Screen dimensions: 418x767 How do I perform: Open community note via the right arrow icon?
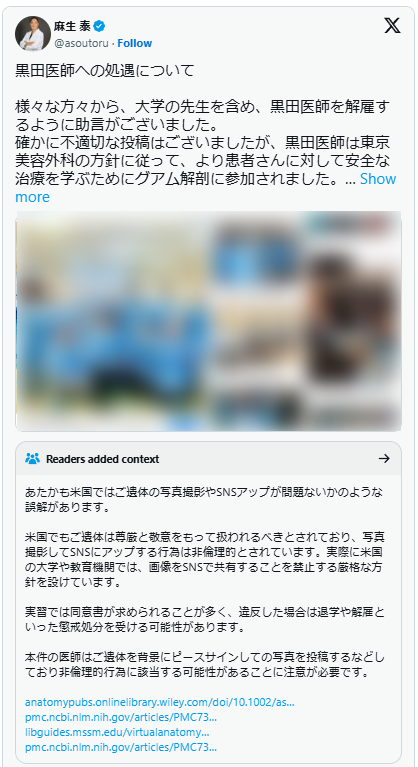384,458
